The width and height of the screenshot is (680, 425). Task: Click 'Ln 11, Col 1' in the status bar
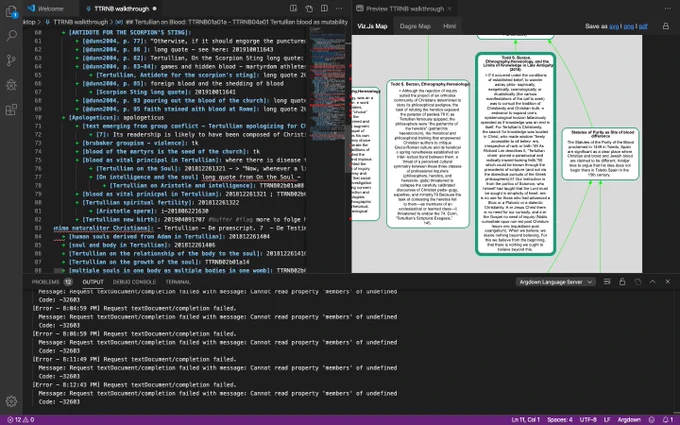pos(526,420)
